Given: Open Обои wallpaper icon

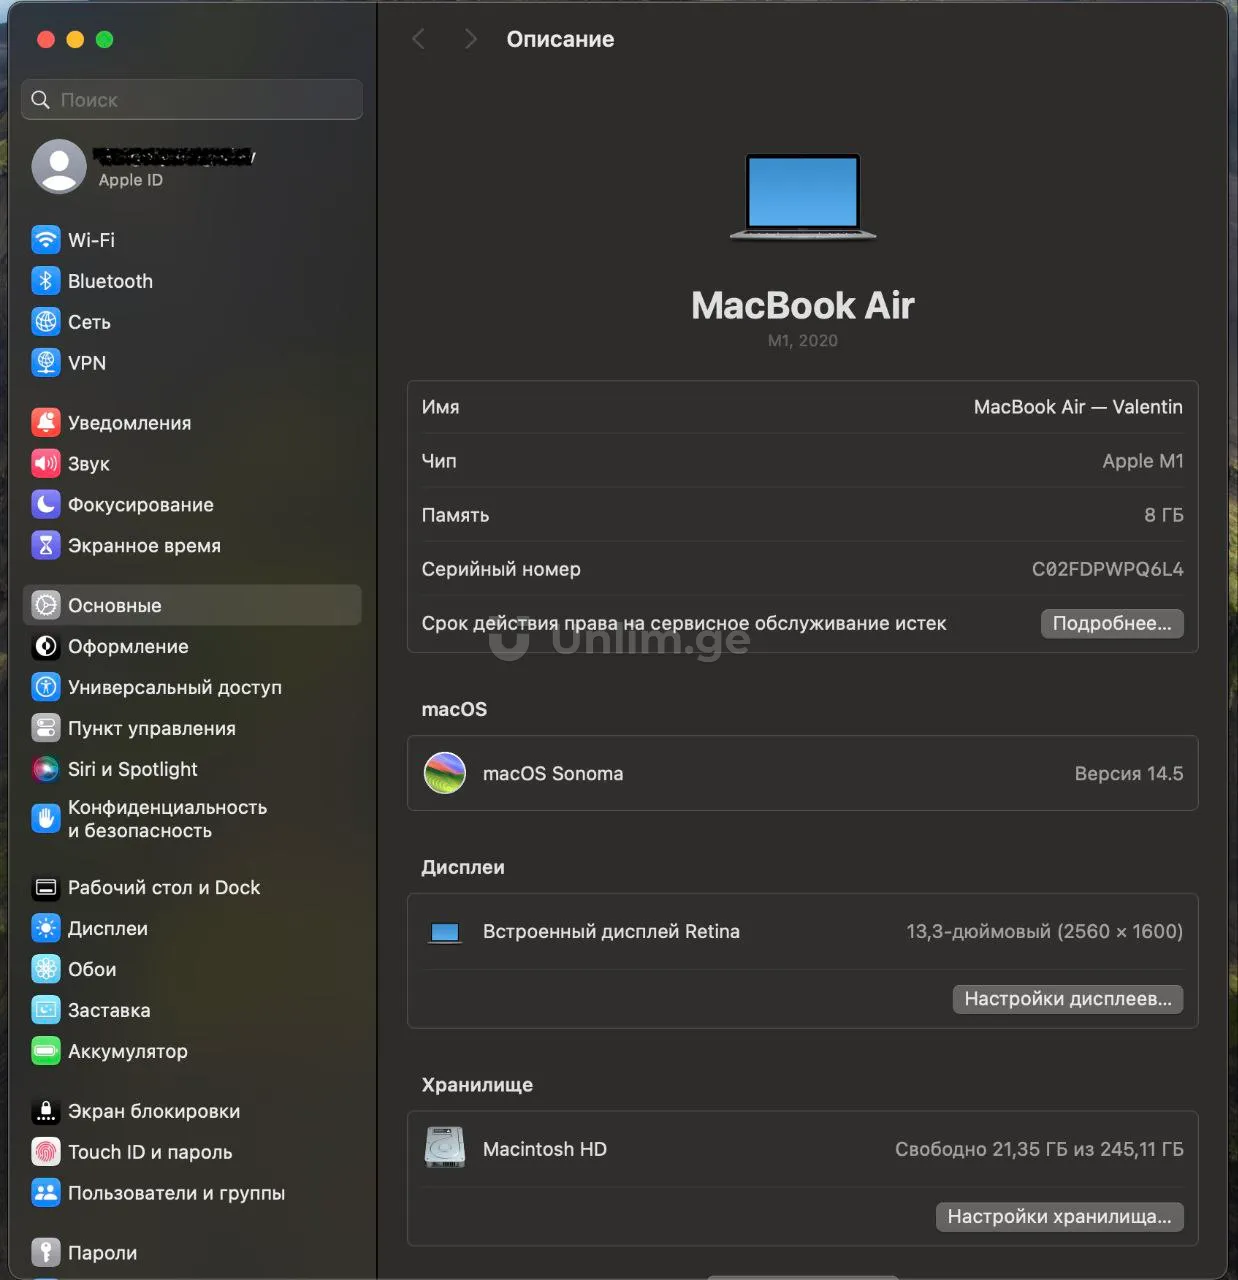Looking at the screenshot, I should (x=46, y=970).
